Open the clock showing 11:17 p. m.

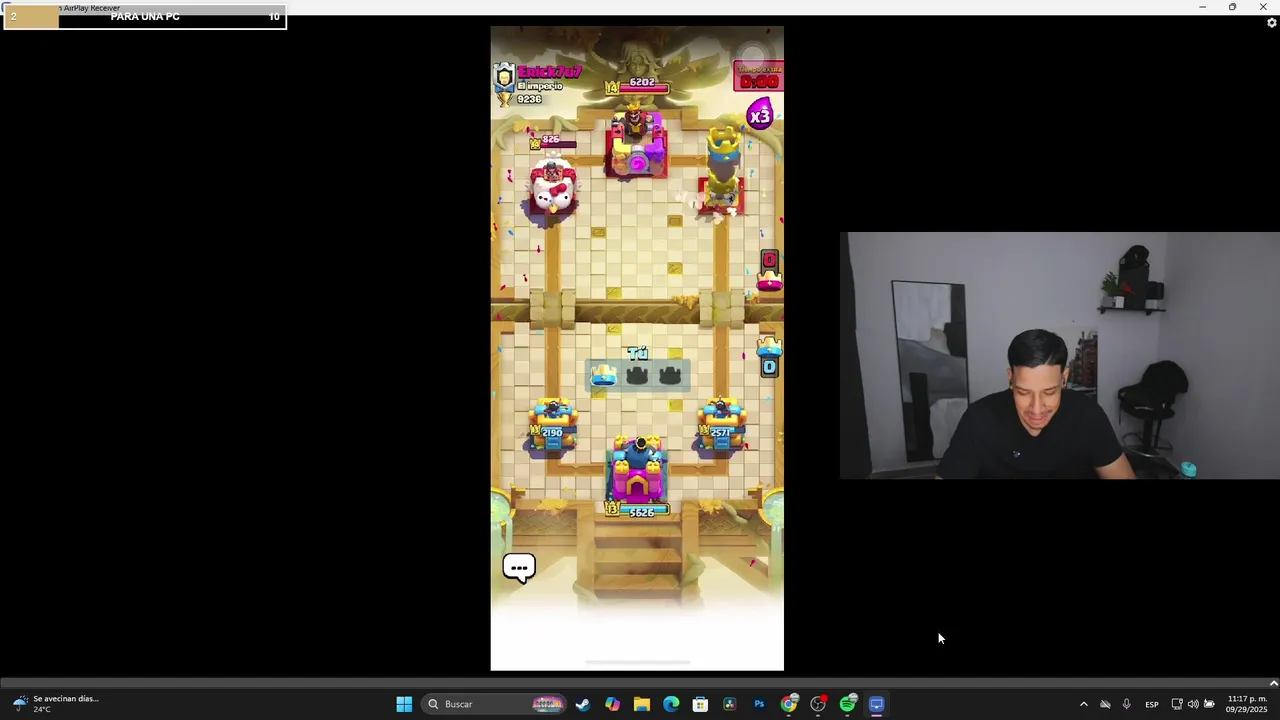point(1246,704)
